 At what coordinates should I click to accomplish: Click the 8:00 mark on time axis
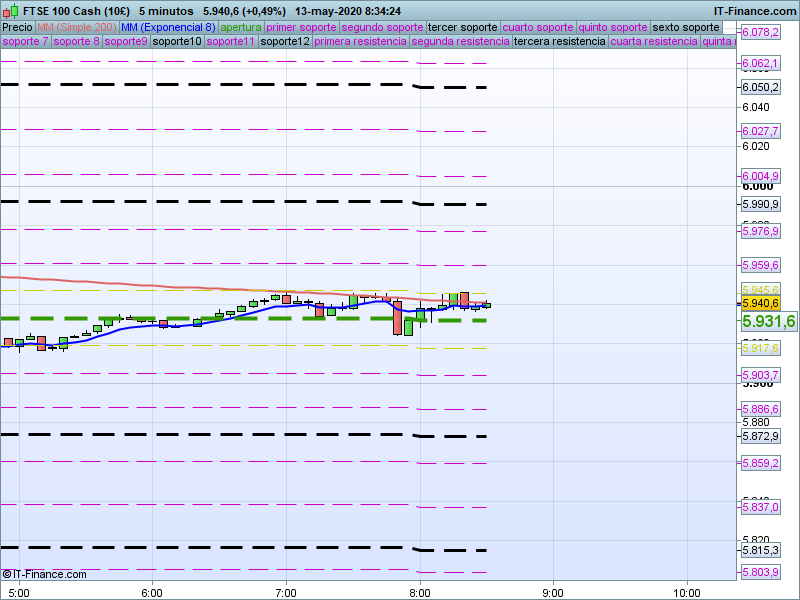pyautogui.click(x=420, y=590)
